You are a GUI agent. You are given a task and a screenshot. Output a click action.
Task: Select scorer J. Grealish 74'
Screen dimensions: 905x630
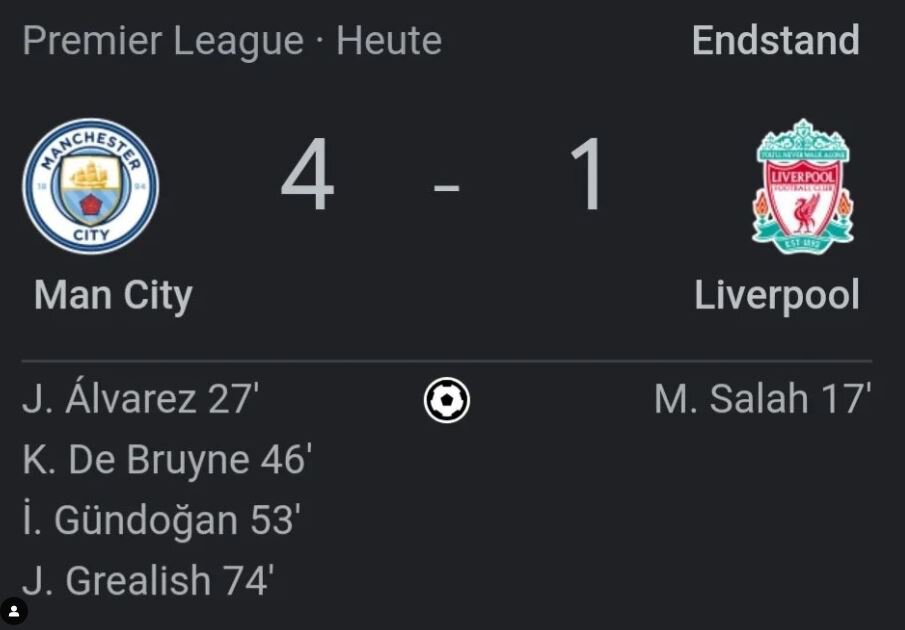click(x=148, y=580)
